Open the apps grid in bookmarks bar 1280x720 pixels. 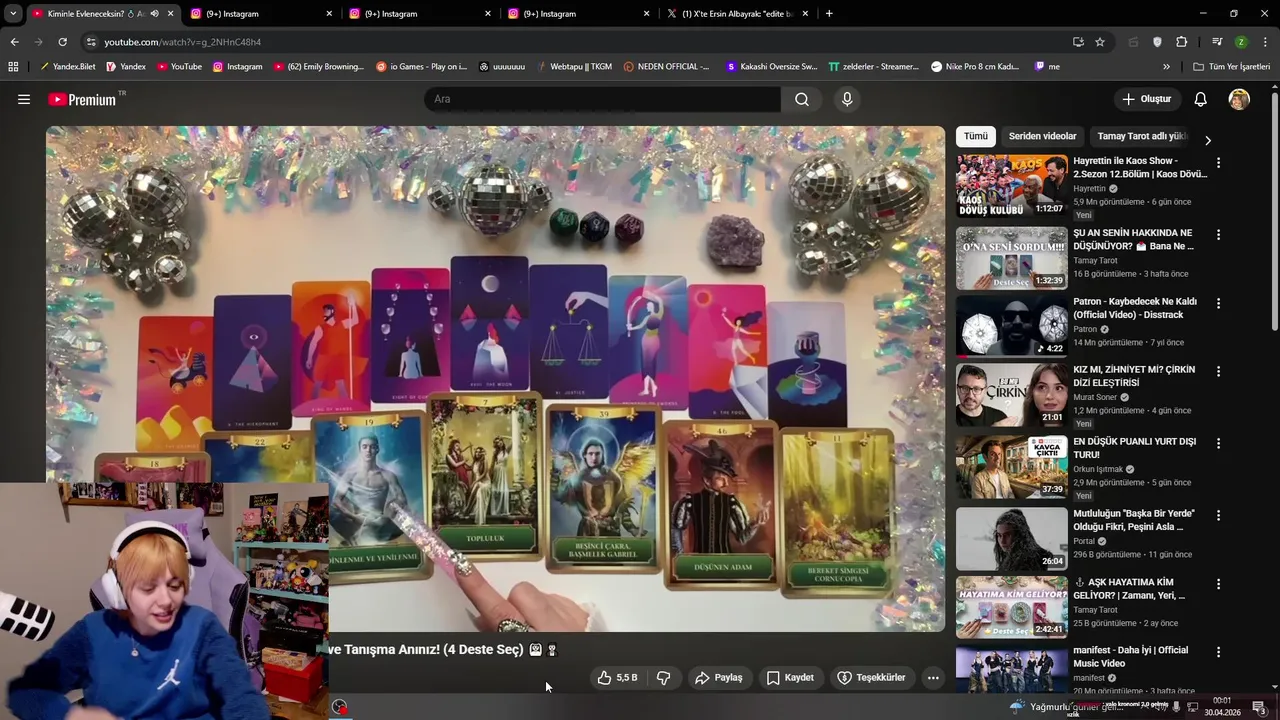[13, 67]
